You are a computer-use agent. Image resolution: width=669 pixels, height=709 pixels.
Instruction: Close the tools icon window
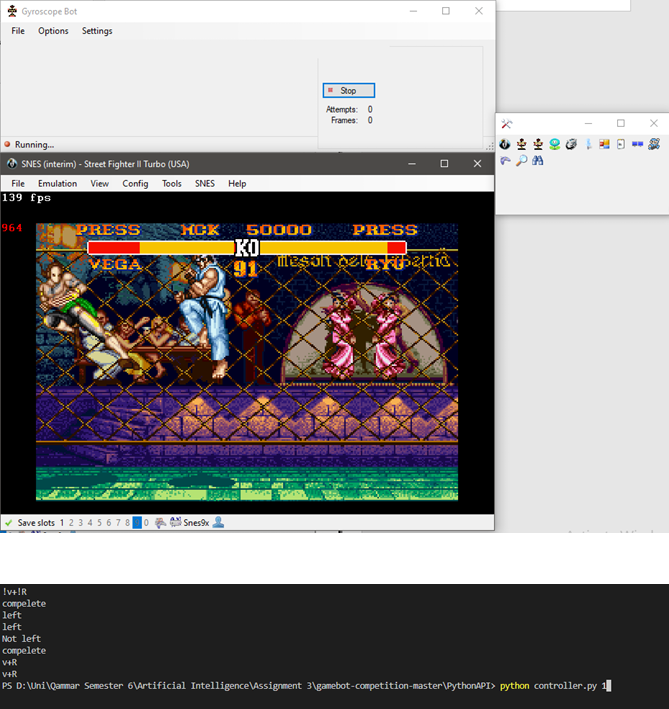pos(654,123)
